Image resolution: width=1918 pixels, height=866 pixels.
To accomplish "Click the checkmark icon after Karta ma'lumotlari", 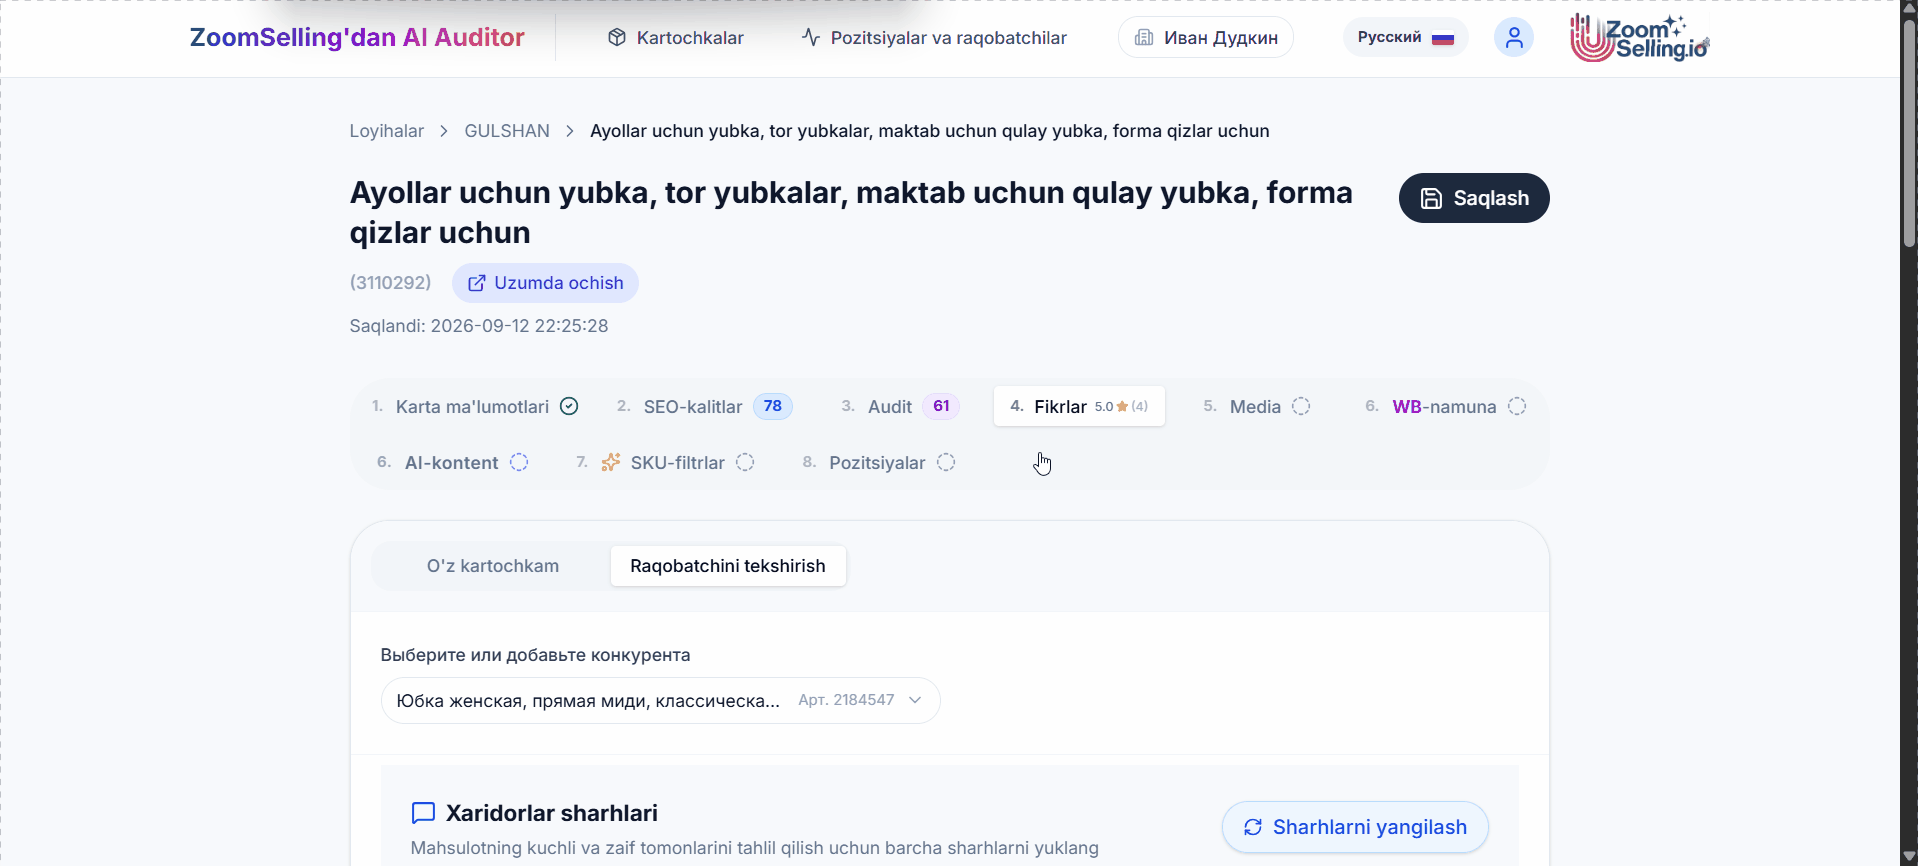I will coord(569,406).
